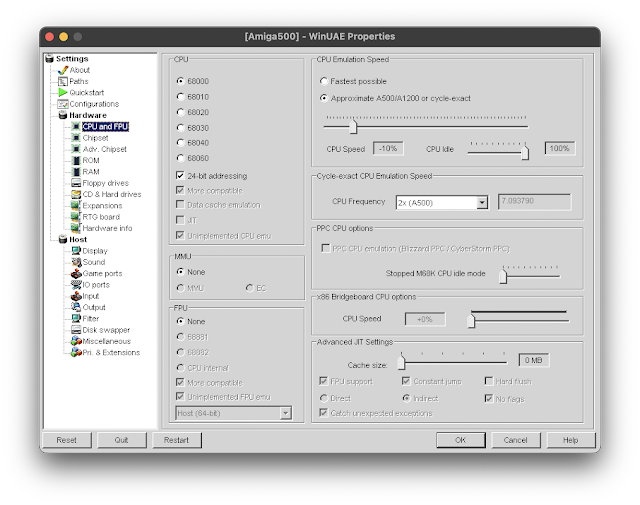The image size is (640, 505).
Task: Open the Sound settings page
Action: click(x=93, y=262)
